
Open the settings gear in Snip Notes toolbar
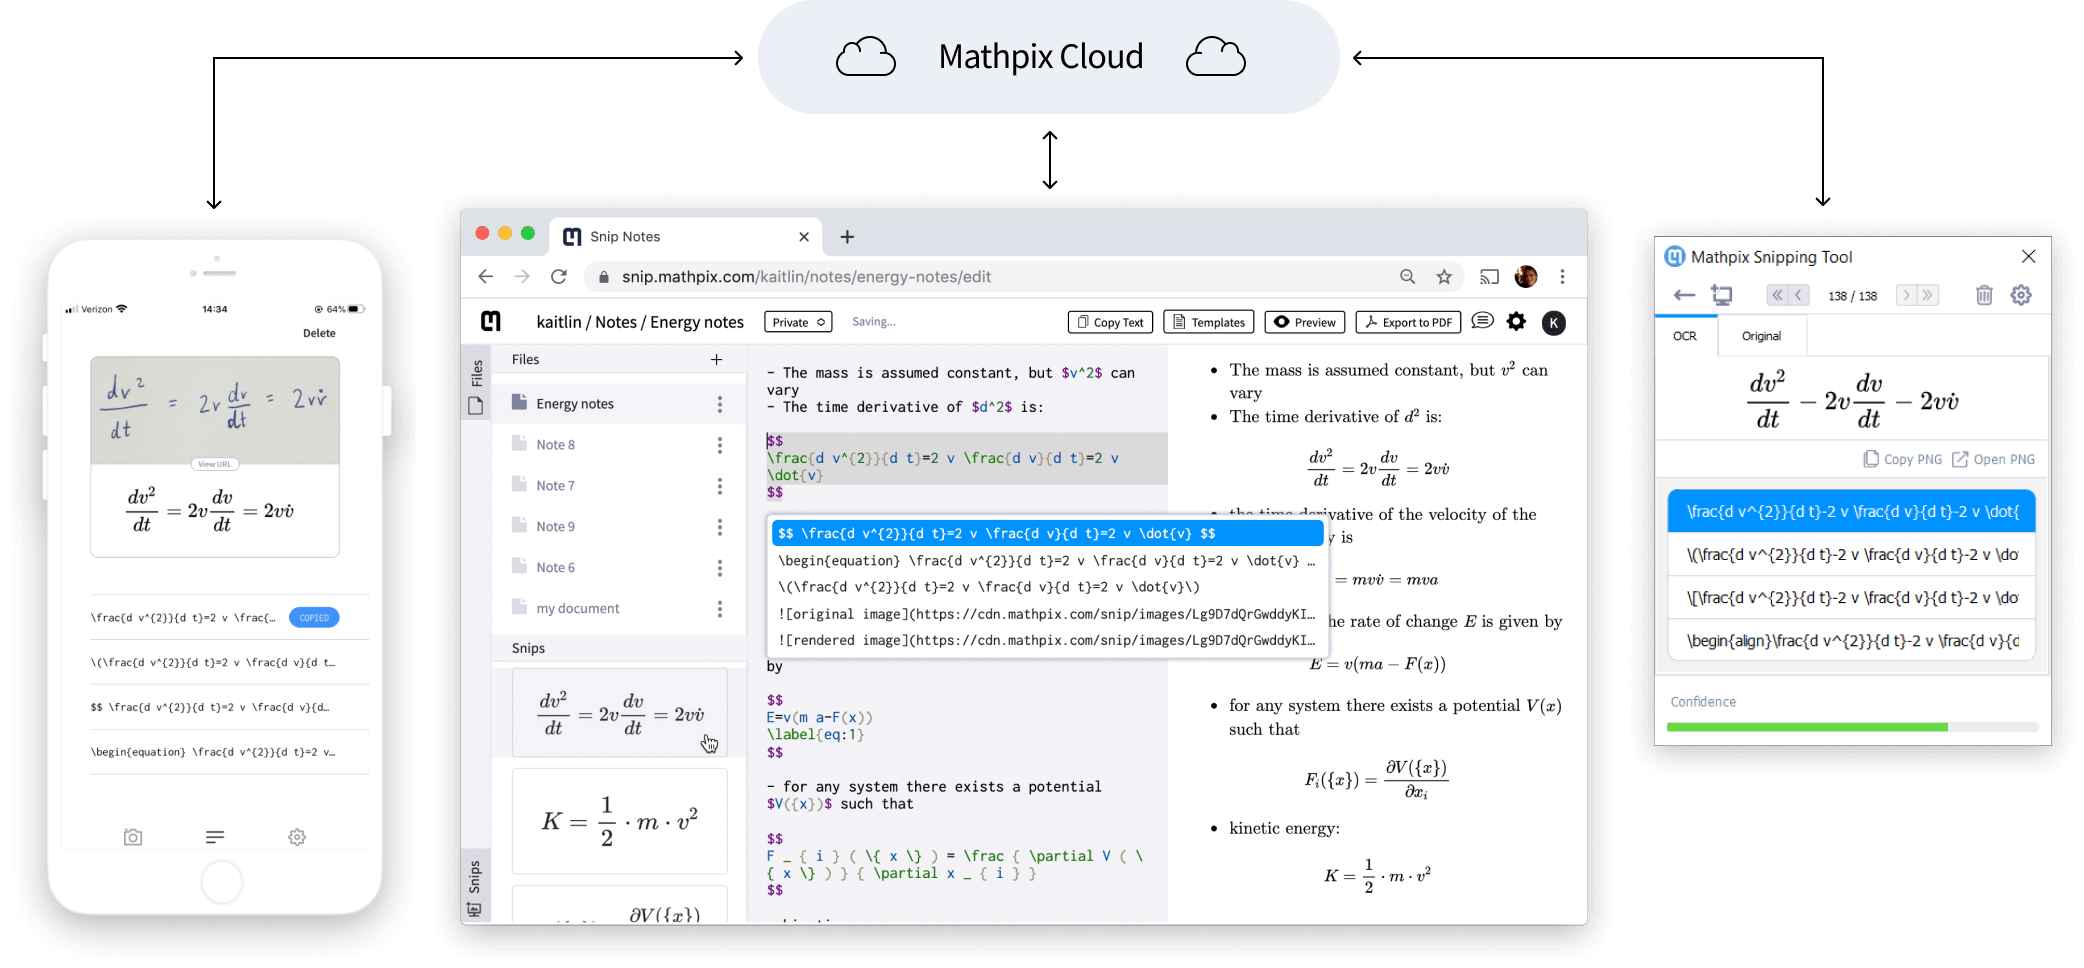(1516, 322)
